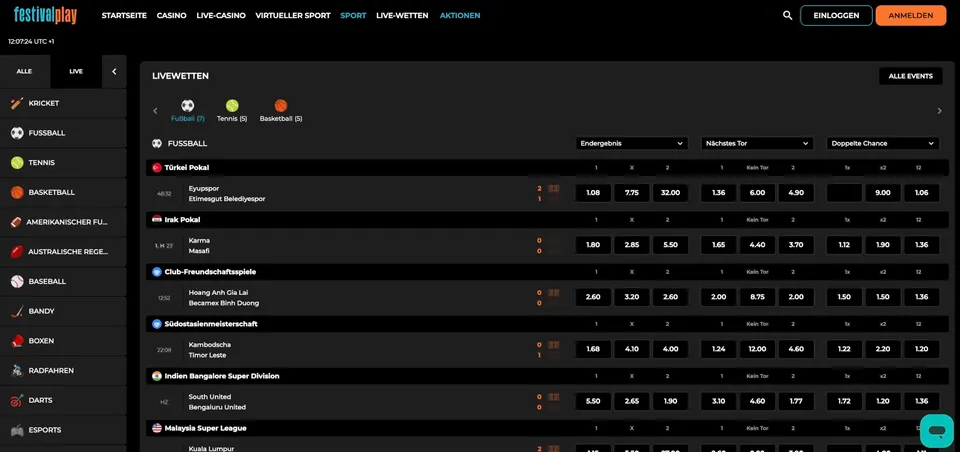Go to next sports with right arrow

click(939, 111)
